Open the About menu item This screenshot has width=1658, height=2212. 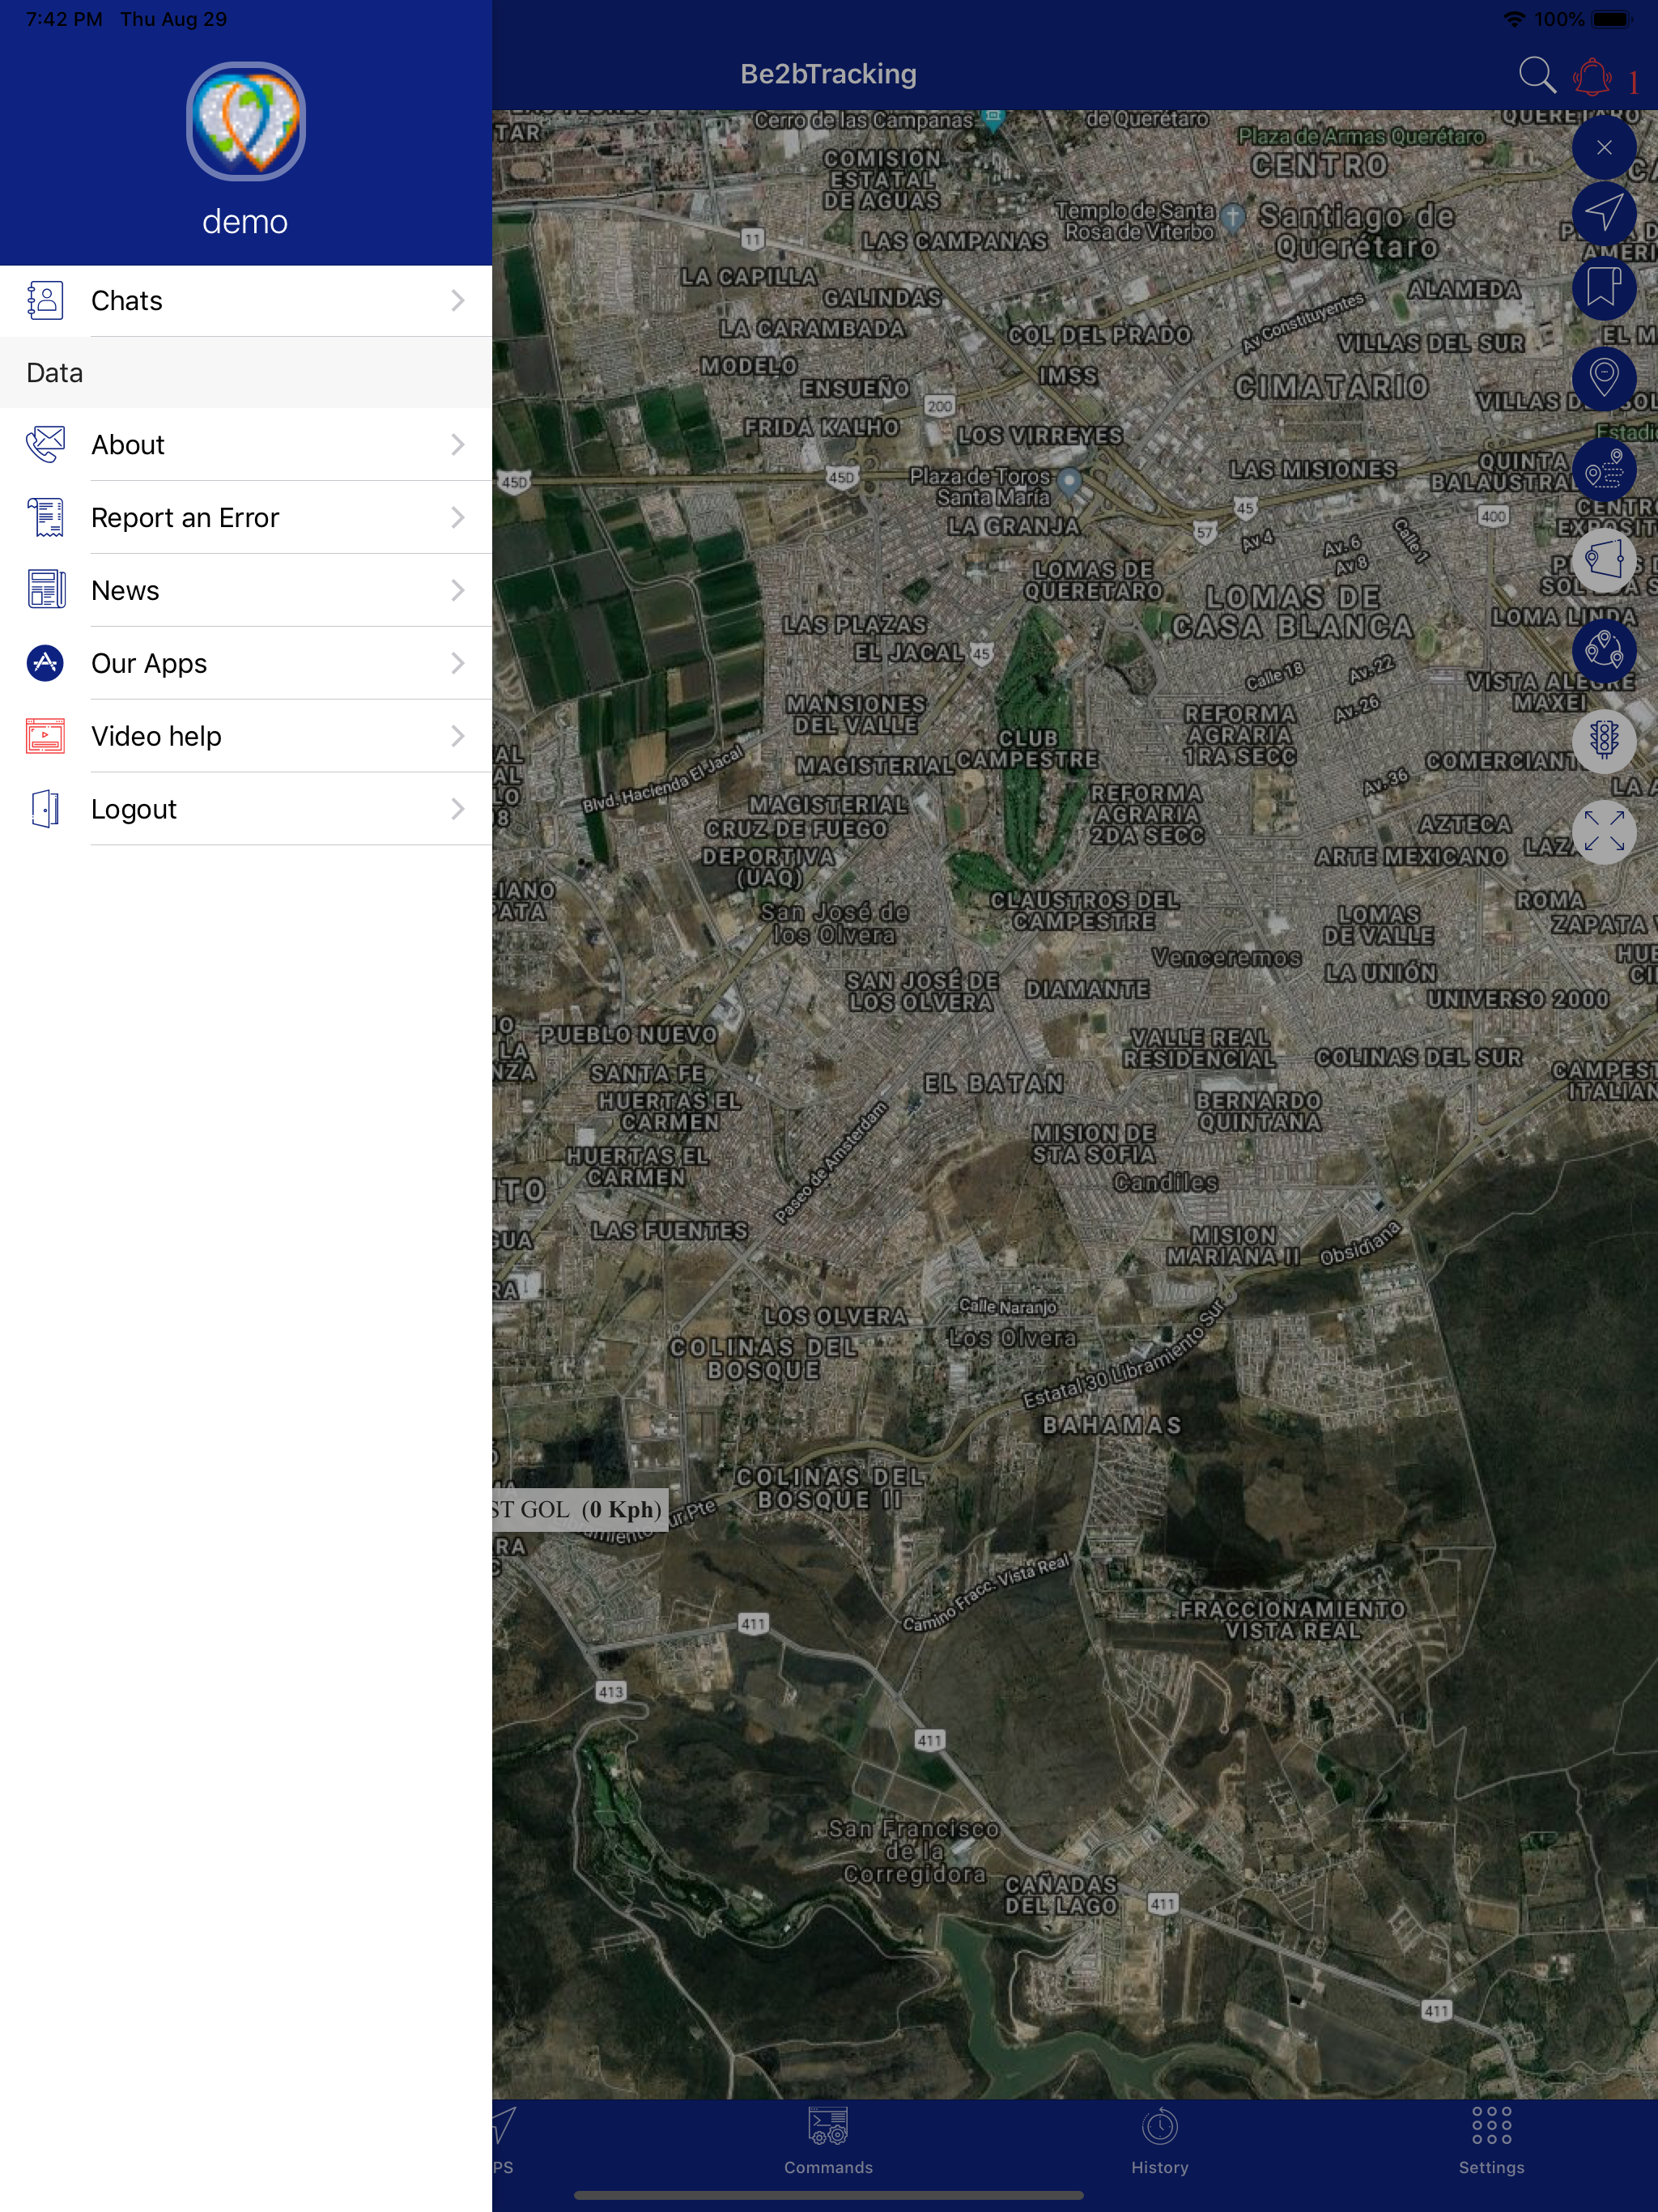pos(128,445)
